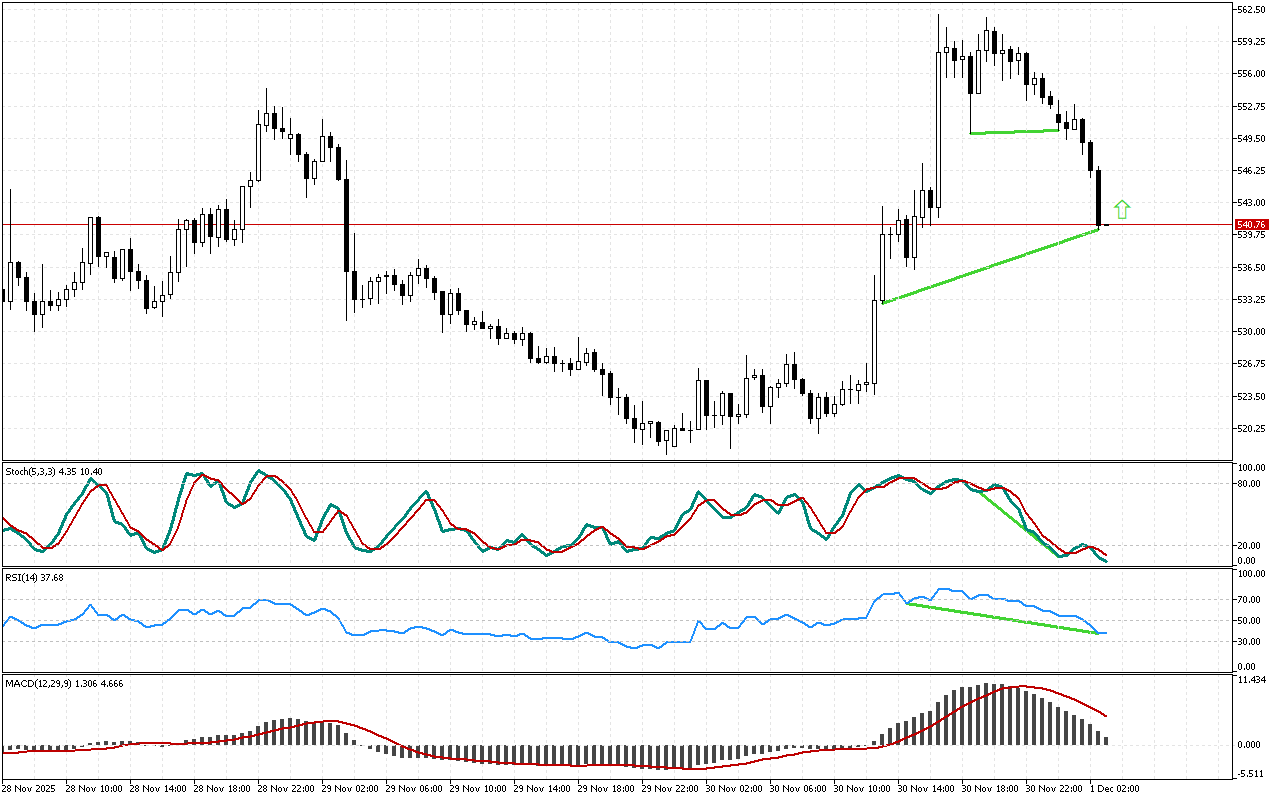Click the 70.00 level on RSI scale
Image resolution: width=1280 pixels, height=800 pixels.
click(1249, 600)
